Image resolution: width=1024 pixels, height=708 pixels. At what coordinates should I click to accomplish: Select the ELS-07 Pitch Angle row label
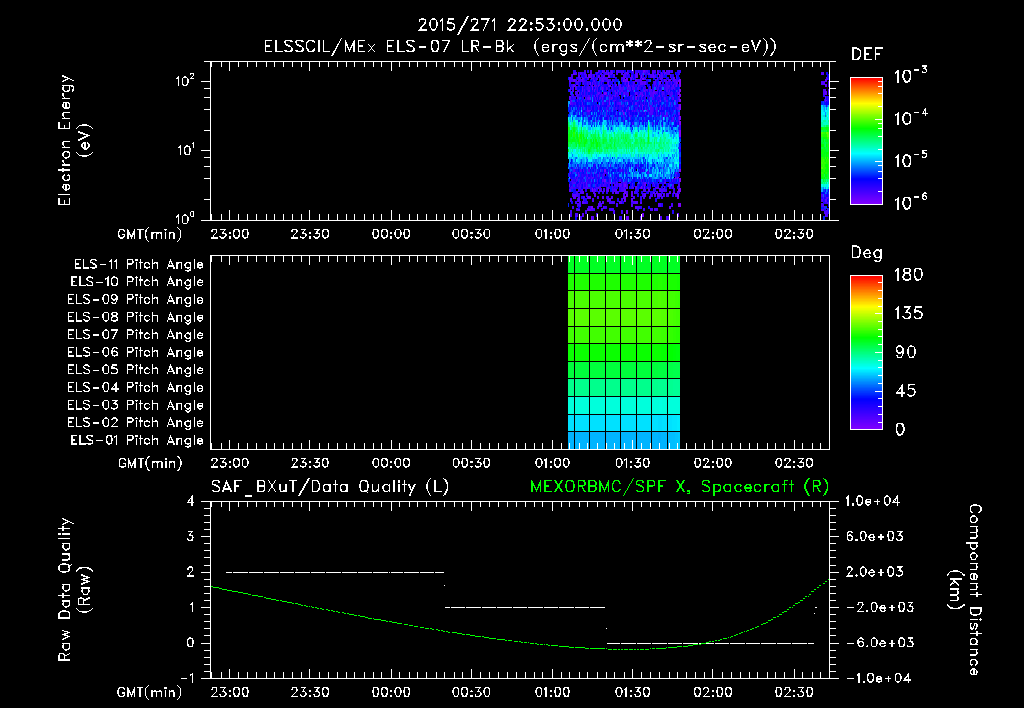pyautogui.click(x=135, y=334)
